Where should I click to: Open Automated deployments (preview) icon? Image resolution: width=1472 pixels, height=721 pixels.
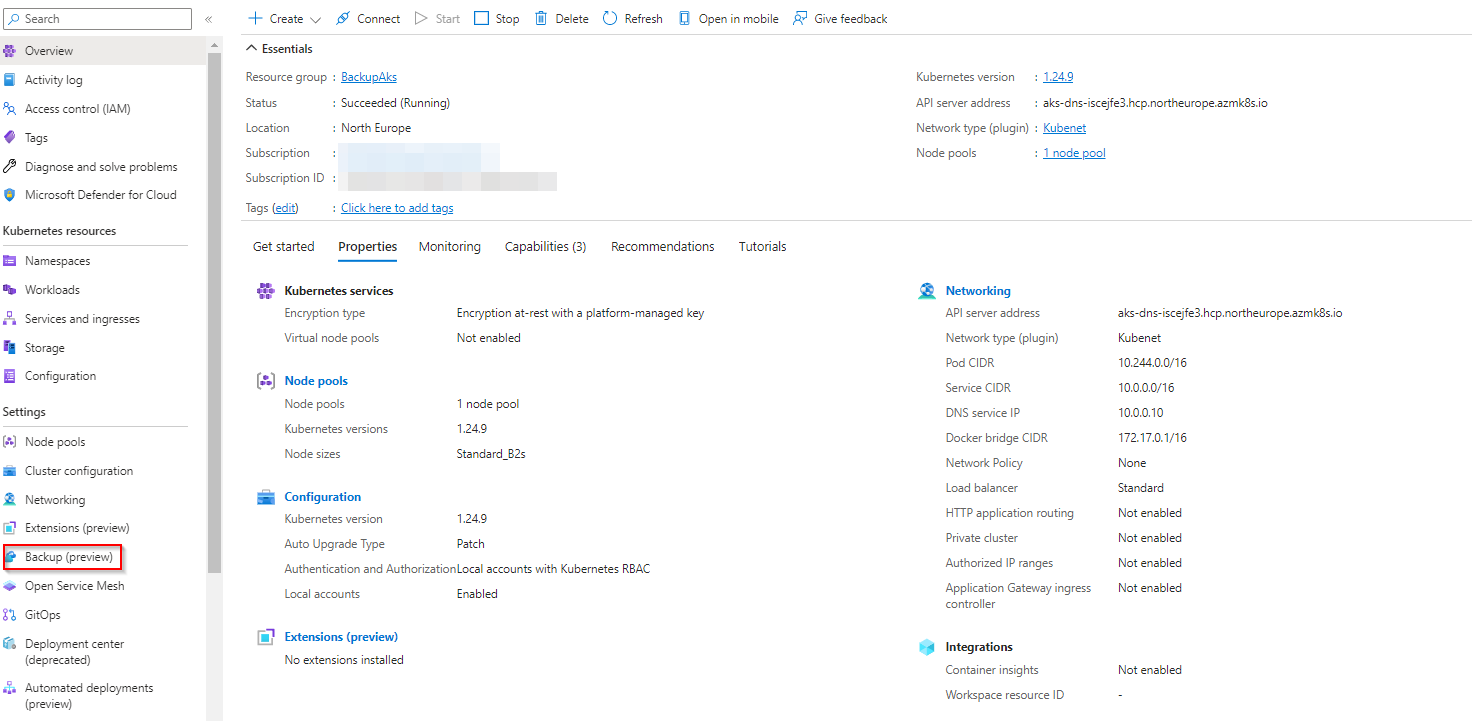(x=10, y=688)
